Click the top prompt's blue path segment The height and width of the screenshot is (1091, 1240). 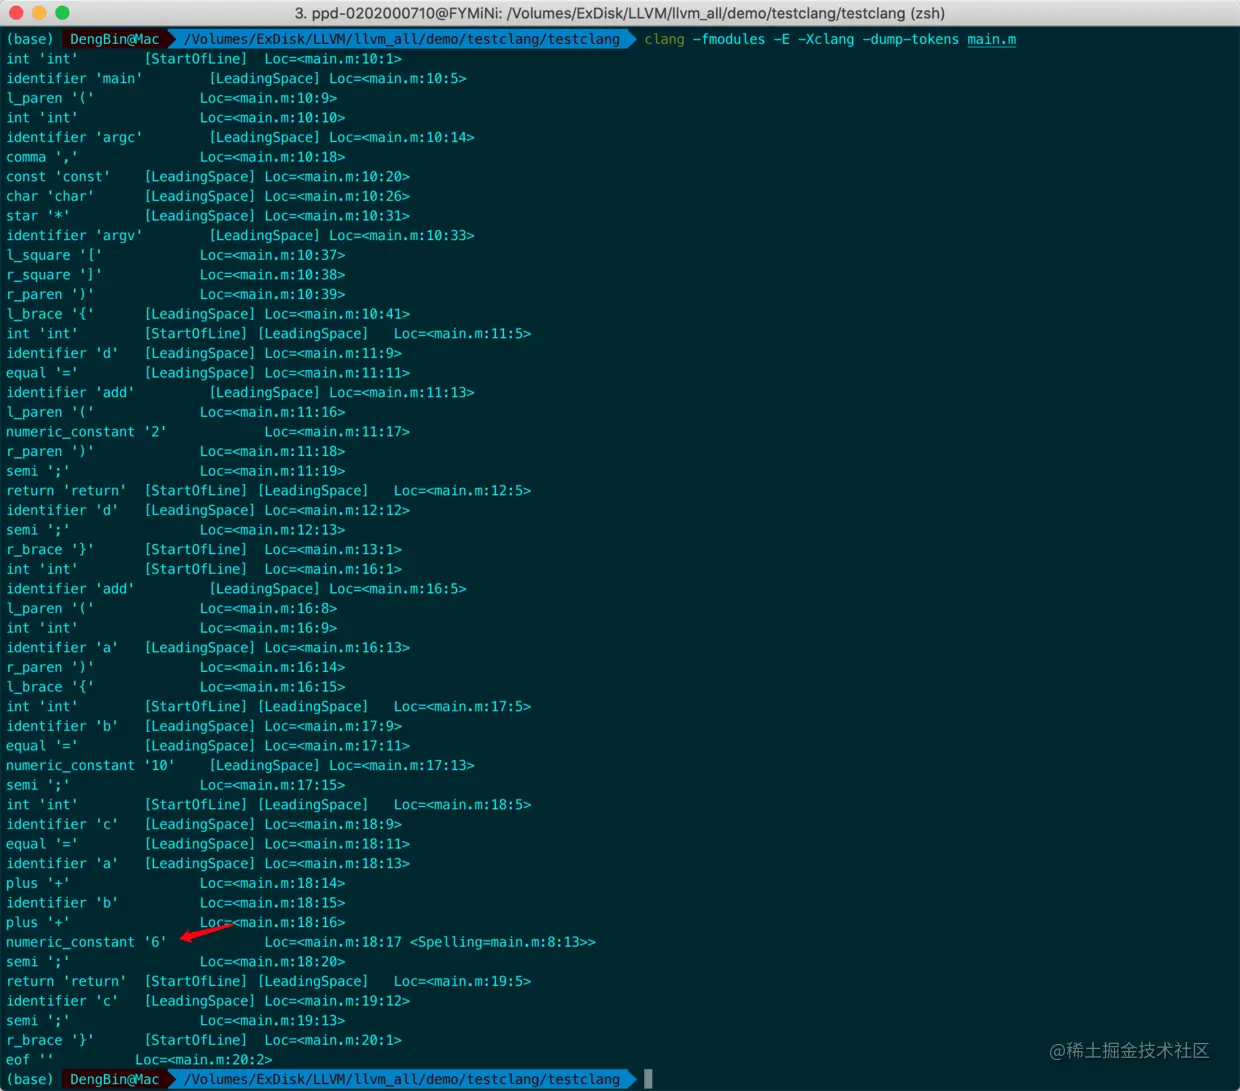click(402, 39)
